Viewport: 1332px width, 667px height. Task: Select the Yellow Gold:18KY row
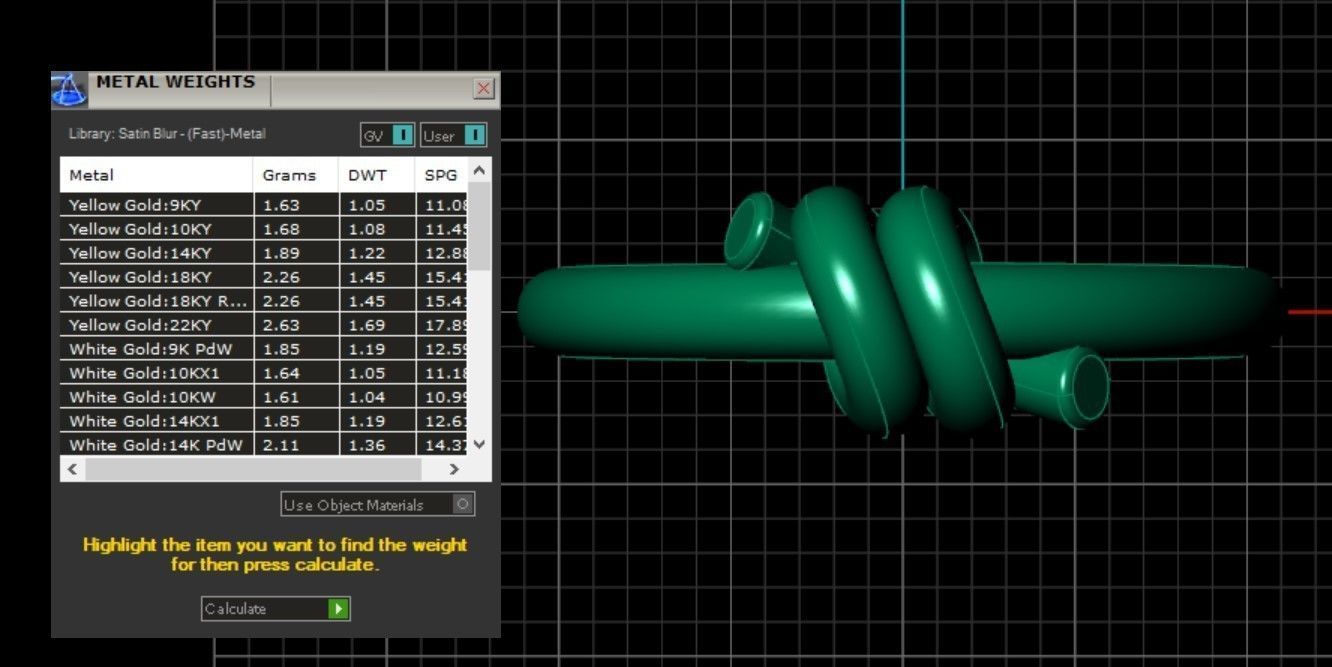pyautogui.click(x=264, y=277)
